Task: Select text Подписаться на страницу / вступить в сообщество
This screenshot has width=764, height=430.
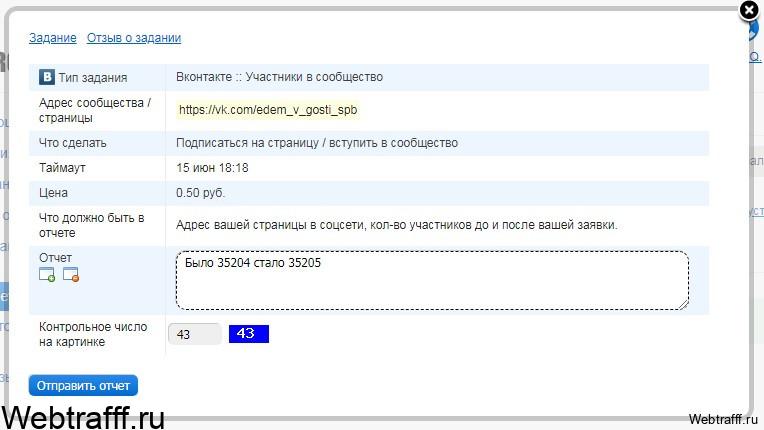Action: pos(317,143)
